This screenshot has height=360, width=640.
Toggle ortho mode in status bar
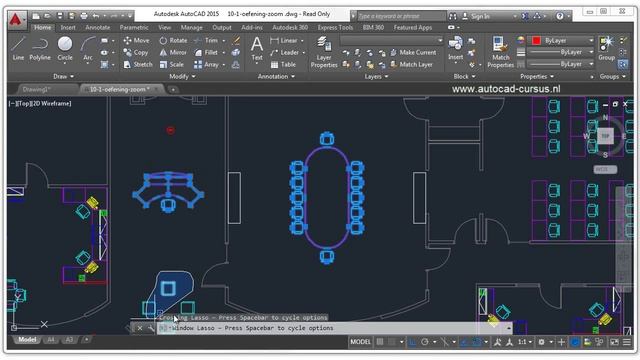[x=412, y=342]
